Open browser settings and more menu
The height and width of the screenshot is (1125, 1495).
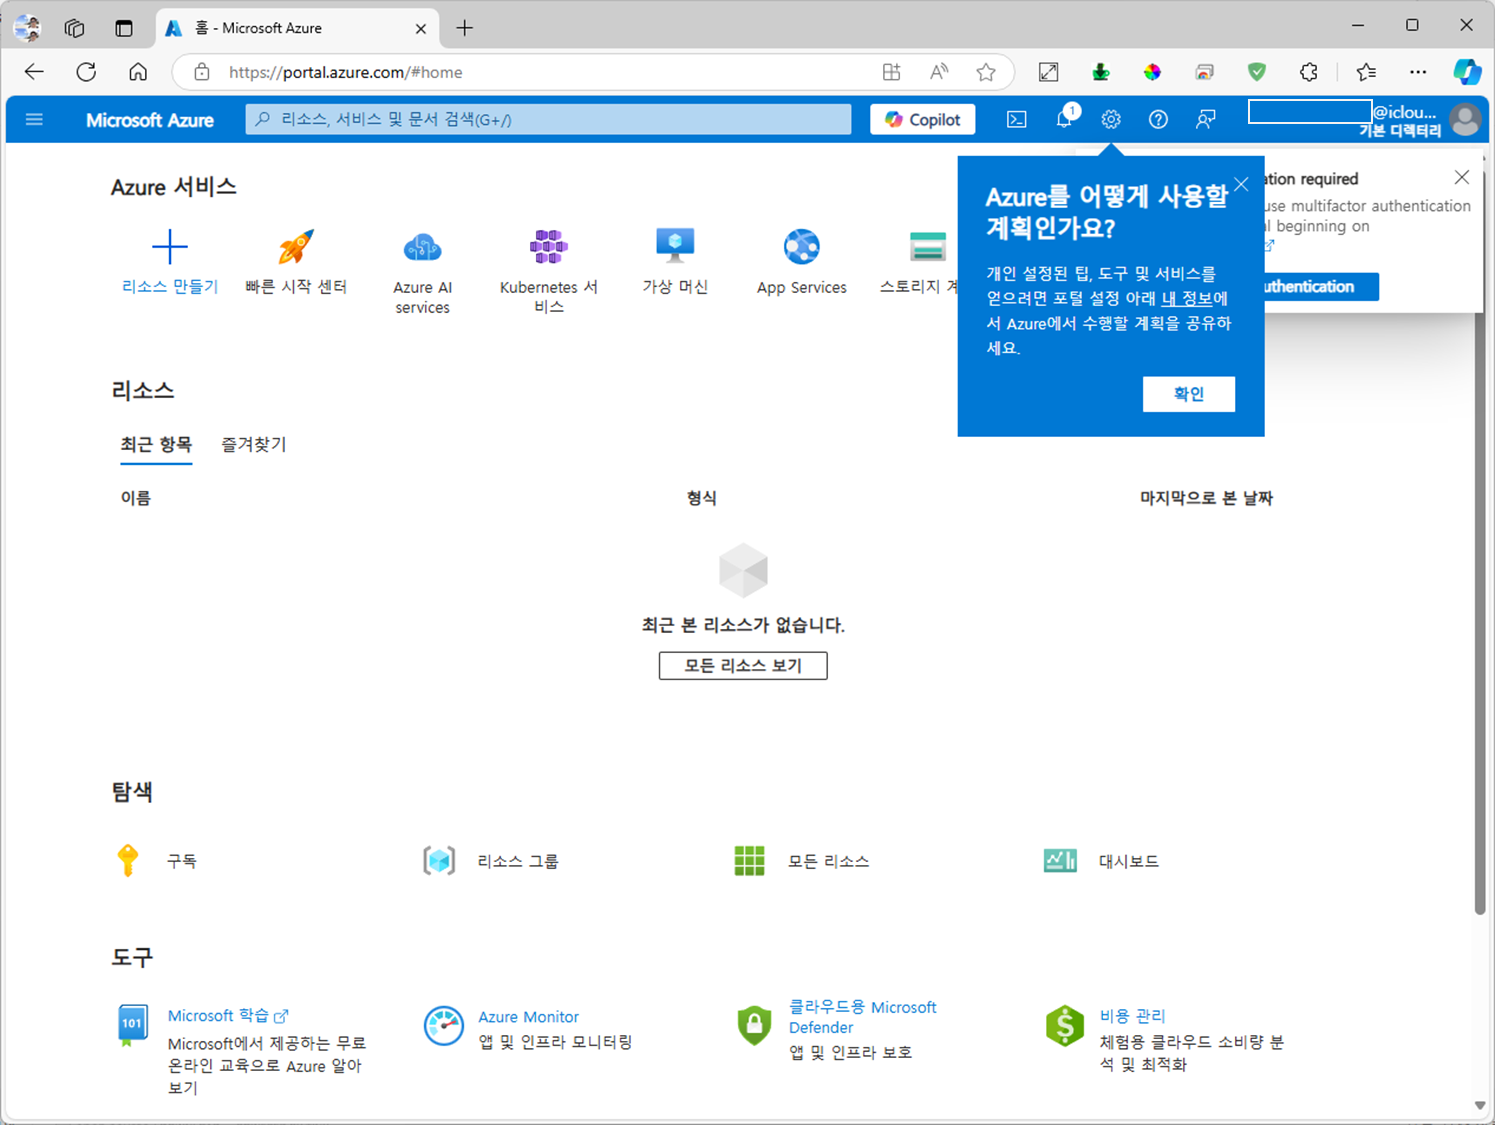1418,72
